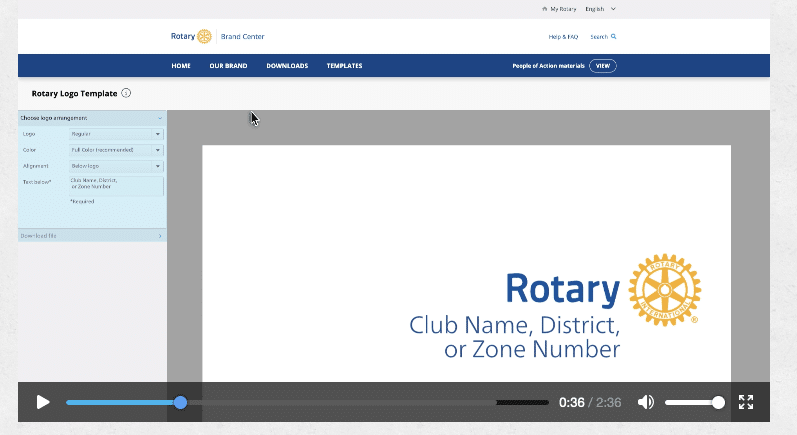The height and width of the screenshot is (435, 797).
Task: Click the info icon beside Rotary Logo Template
Action: coord(126,93)
